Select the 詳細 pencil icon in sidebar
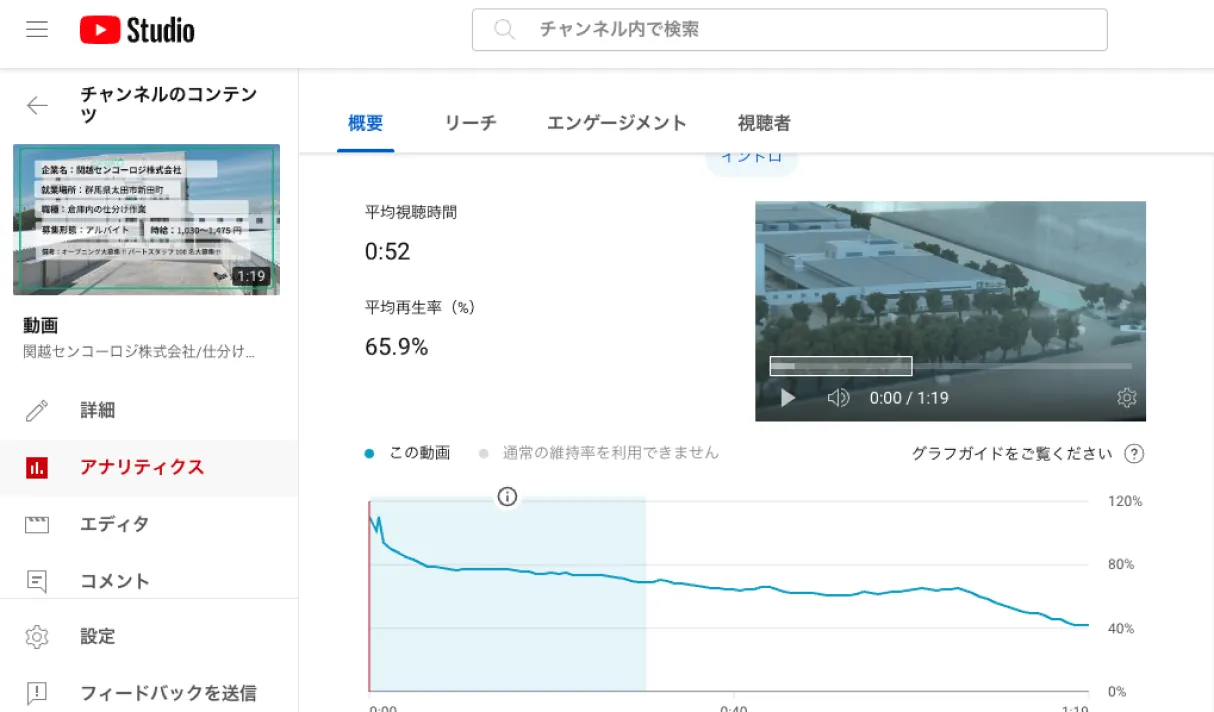Screen dimensions: 1214x712 (37, 410)
